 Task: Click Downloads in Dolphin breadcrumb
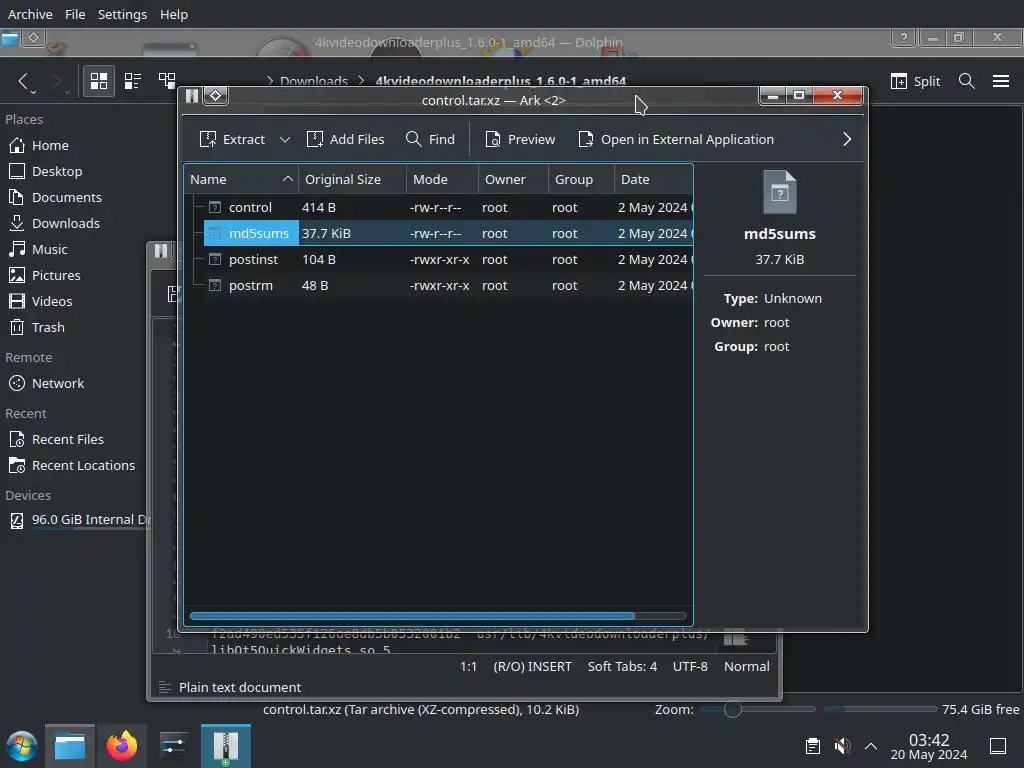(314, 81)
